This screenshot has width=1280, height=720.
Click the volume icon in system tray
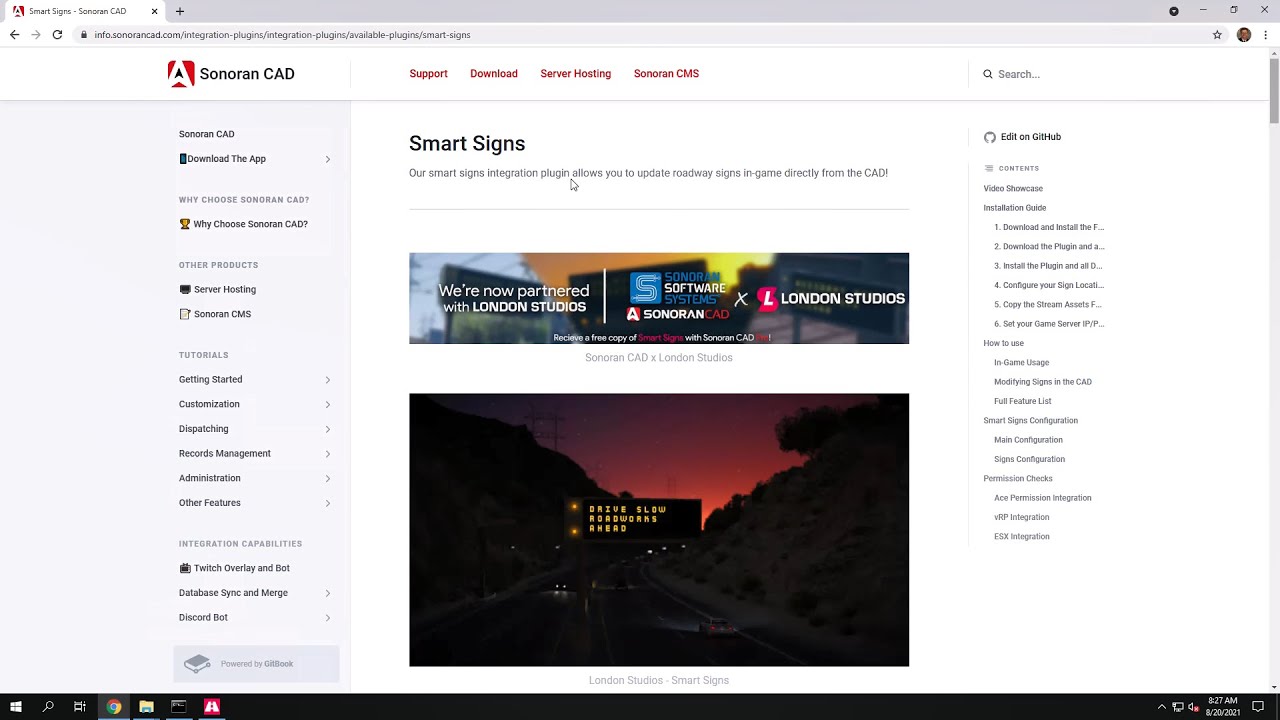[x=1193, y=707]
